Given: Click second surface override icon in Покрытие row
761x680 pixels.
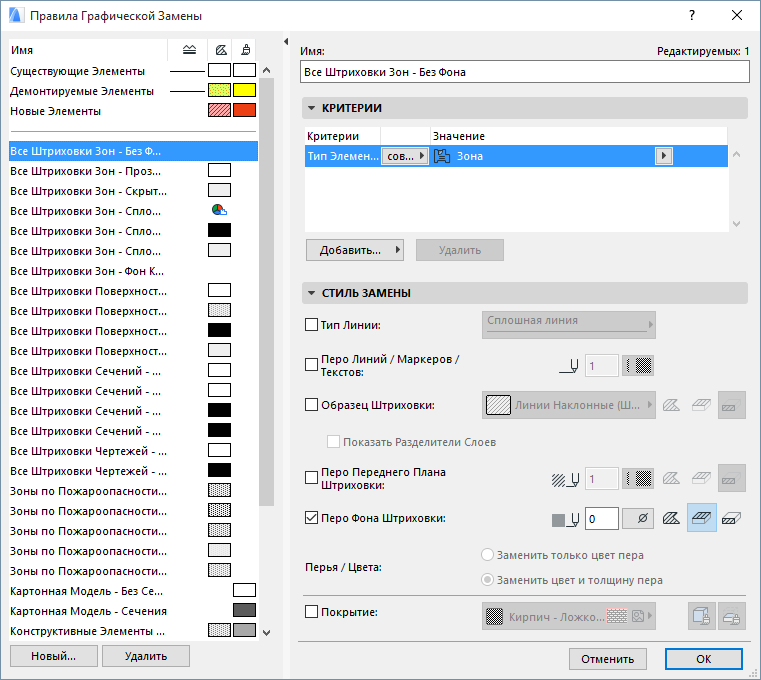Looking at the screenshot, I should tap(731, 616).
